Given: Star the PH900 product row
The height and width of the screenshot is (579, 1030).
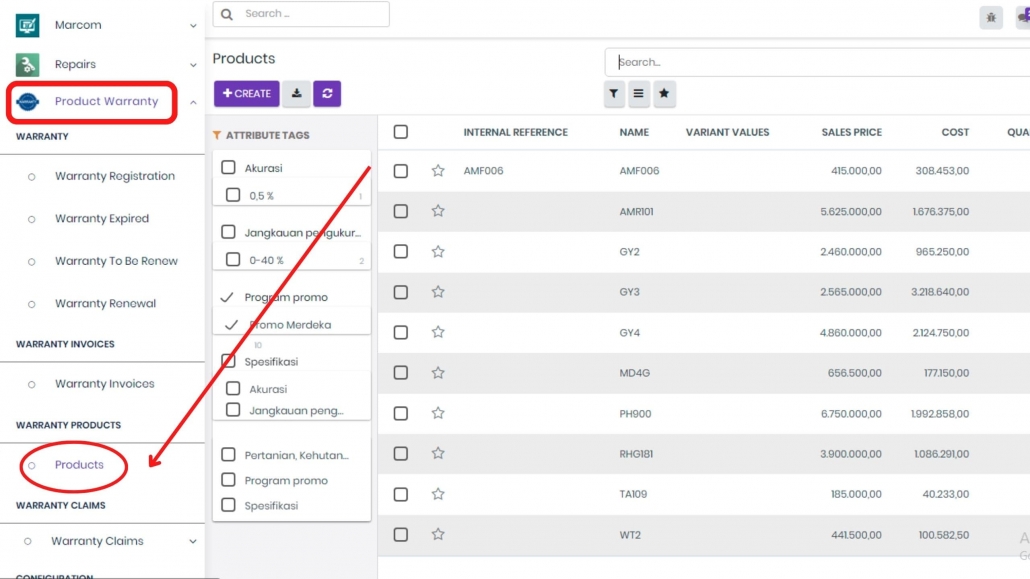Looking at the screenshot, I should click(438, 413).
